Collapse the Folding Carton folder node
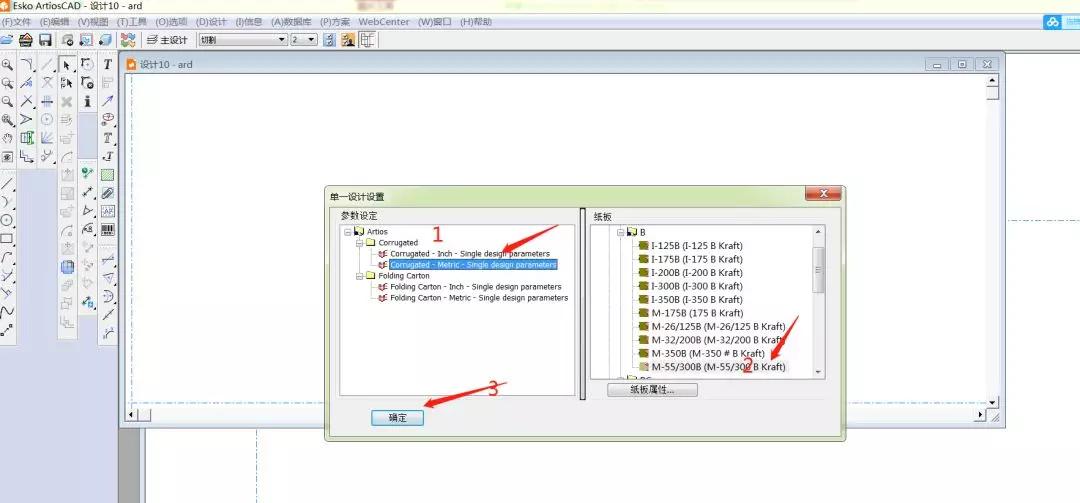Screen dimensions: 1080x503 click(360, 276)
